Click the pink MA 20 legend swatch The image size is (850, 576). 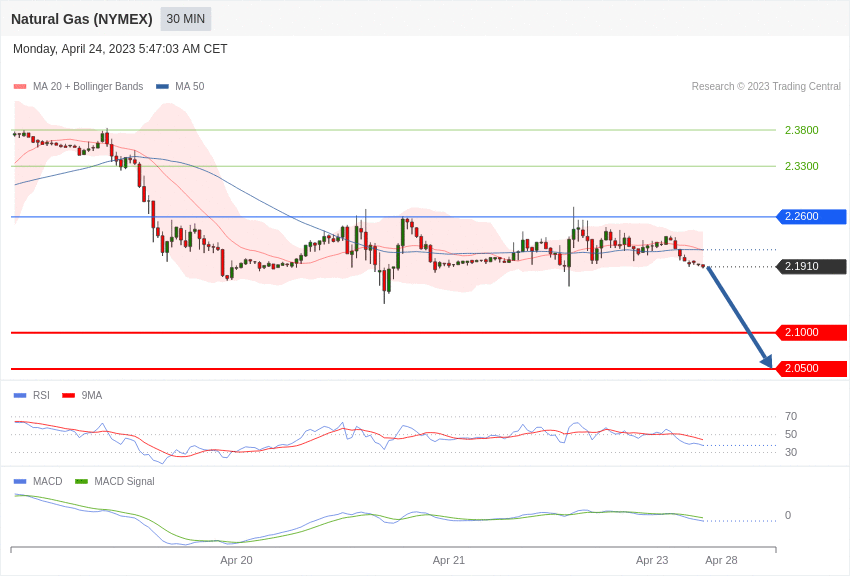point(20,86)
